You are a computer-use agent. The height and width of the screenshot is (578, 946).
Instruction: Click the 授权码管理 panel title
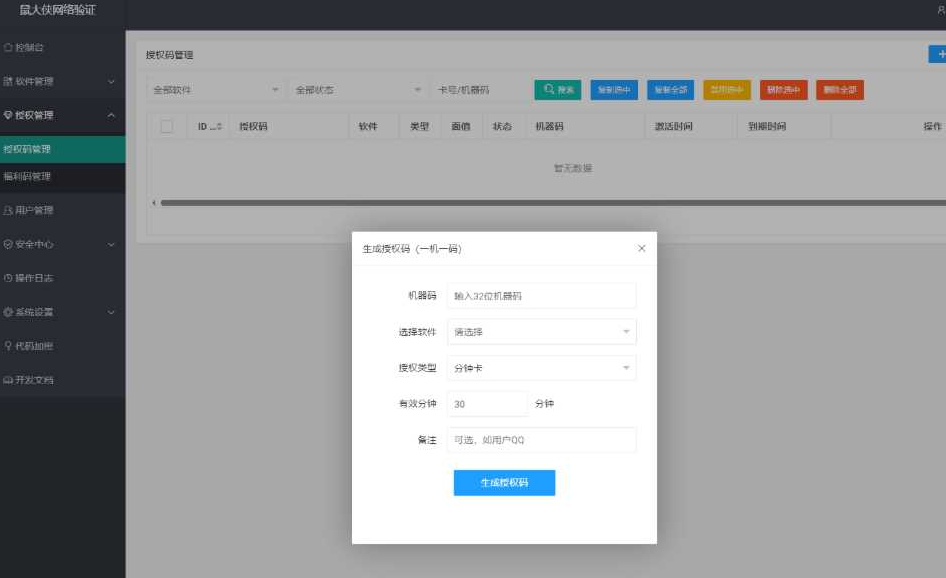[170, 54]
